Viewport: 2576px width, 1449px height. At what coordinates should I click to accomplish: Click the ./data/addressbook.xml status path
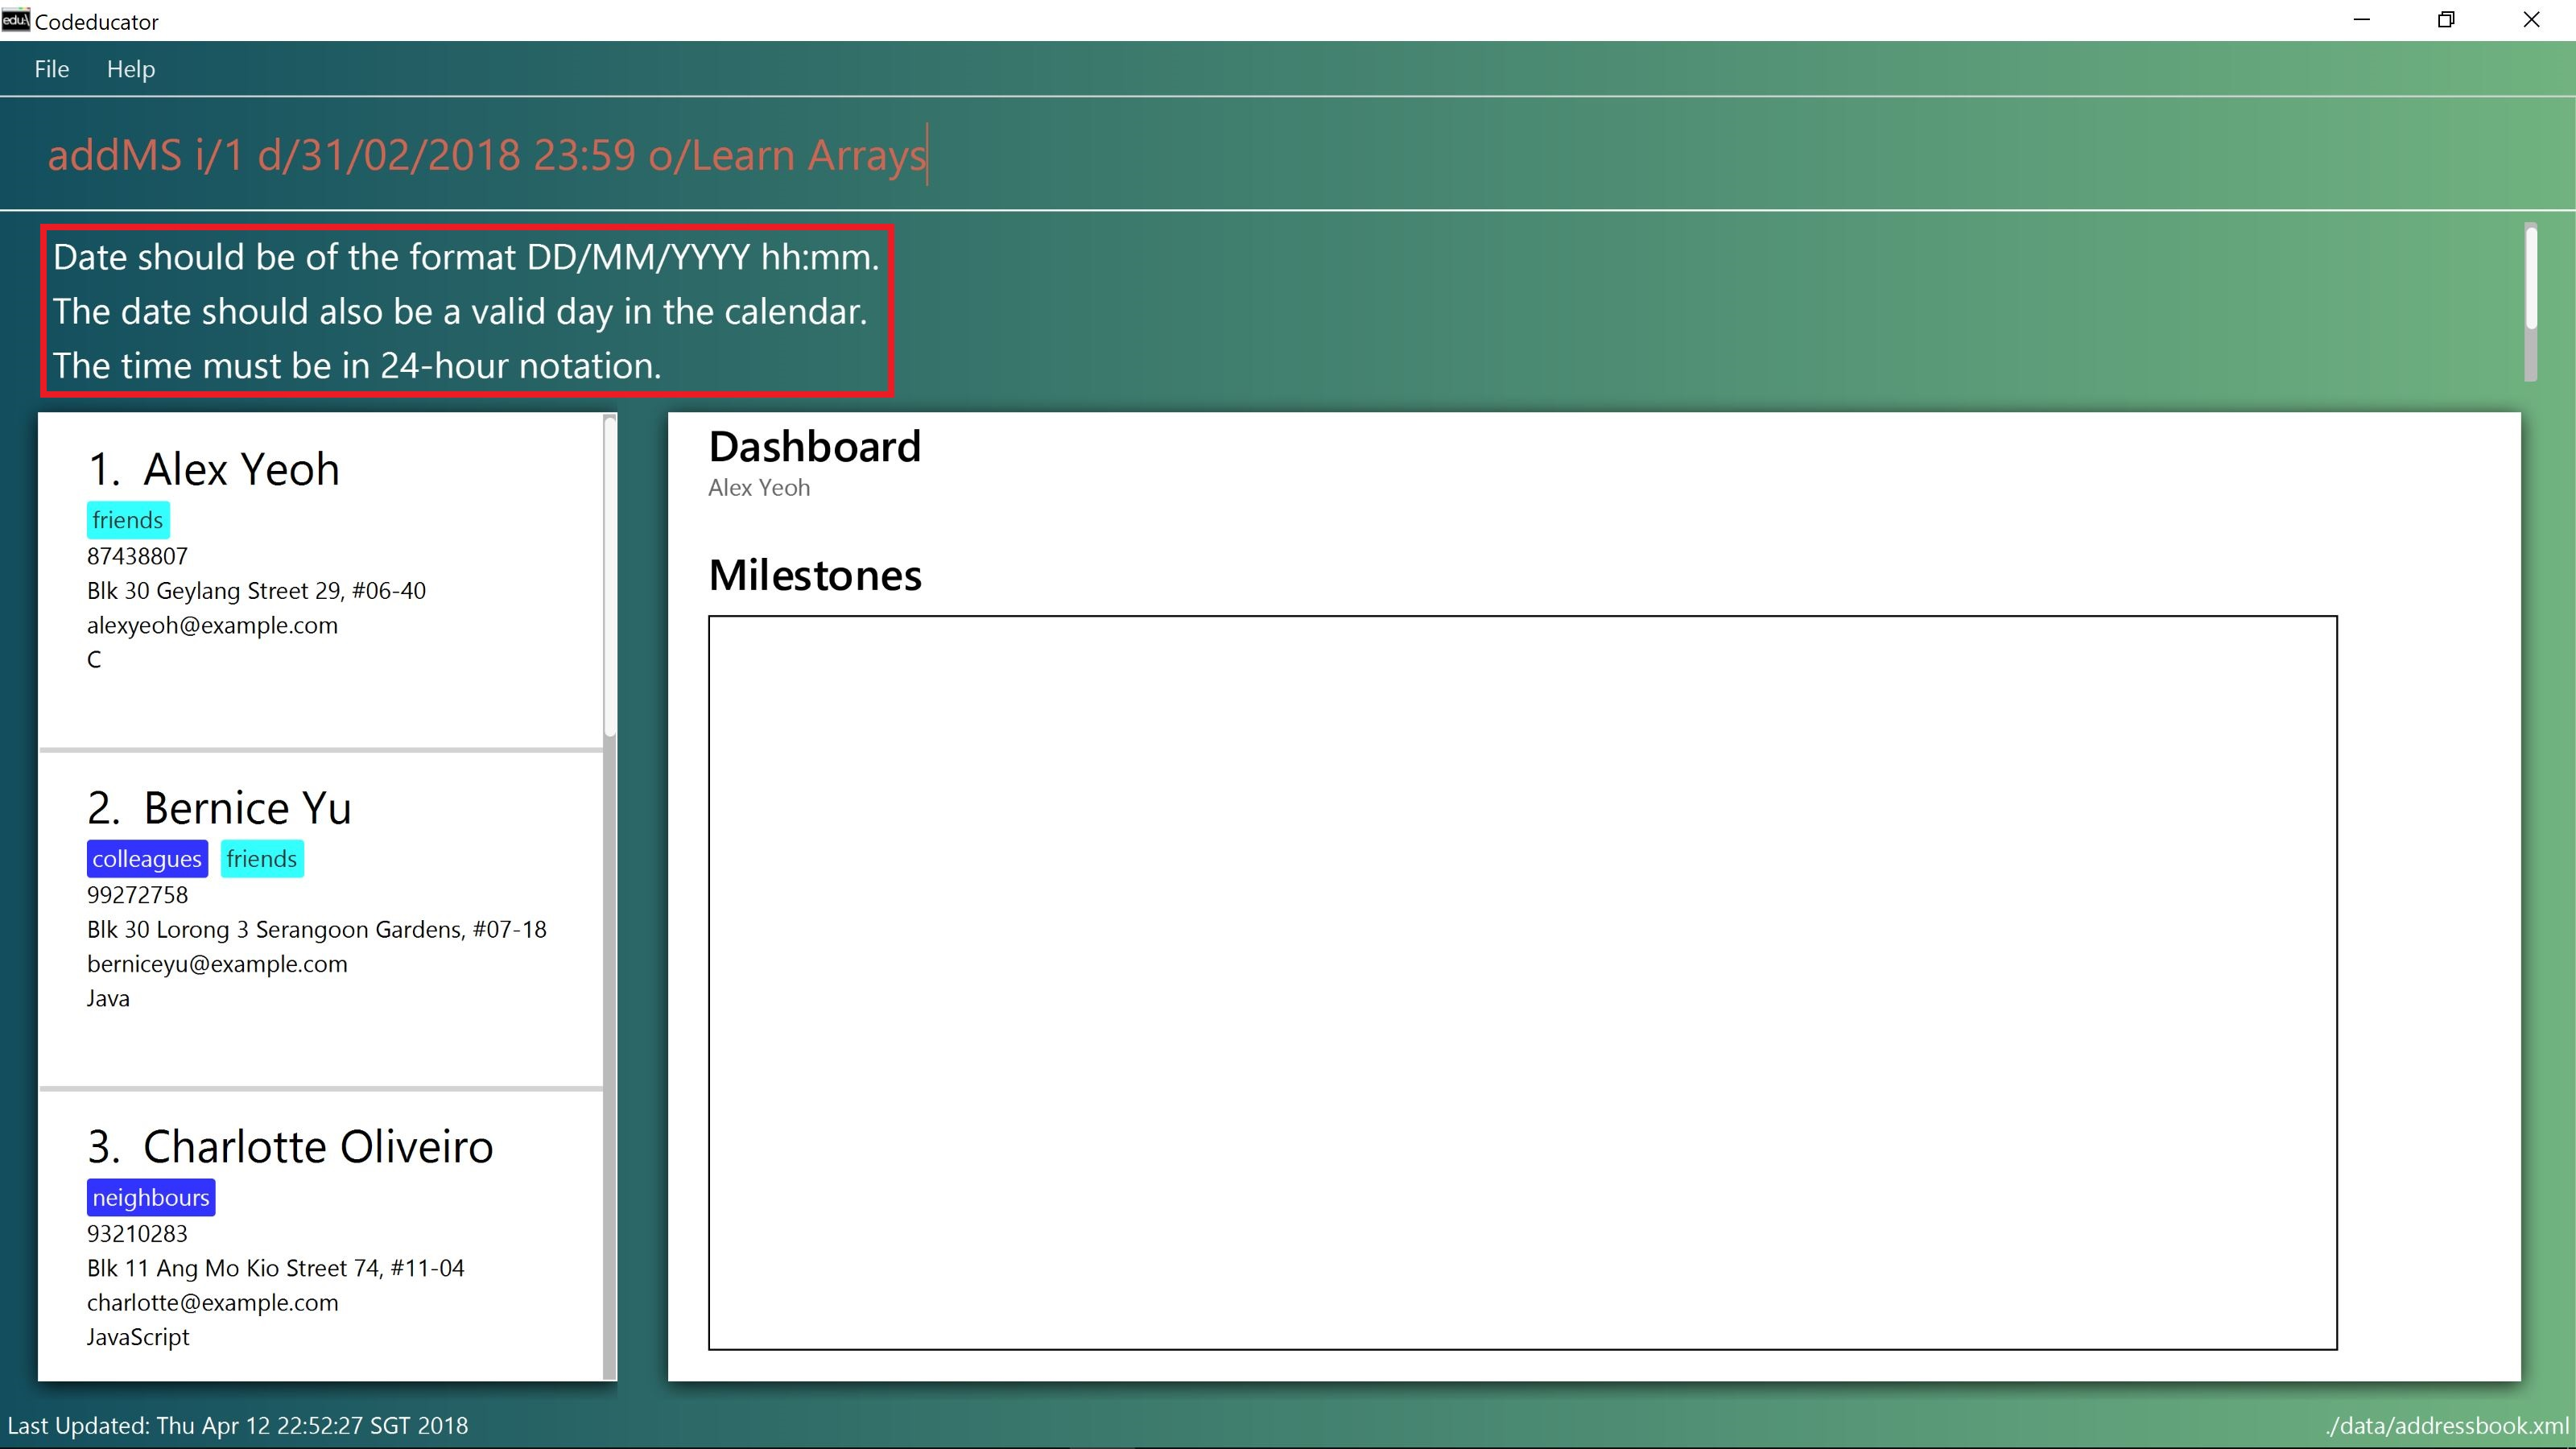(x=2446, y=1425)
